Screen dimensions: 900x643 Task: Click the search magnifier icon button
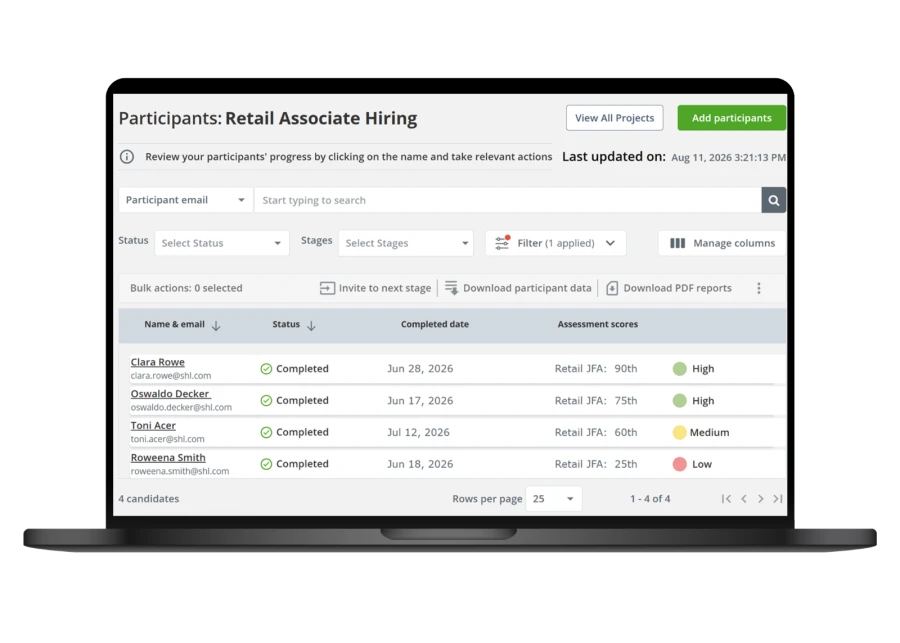[x=773, y=200]
